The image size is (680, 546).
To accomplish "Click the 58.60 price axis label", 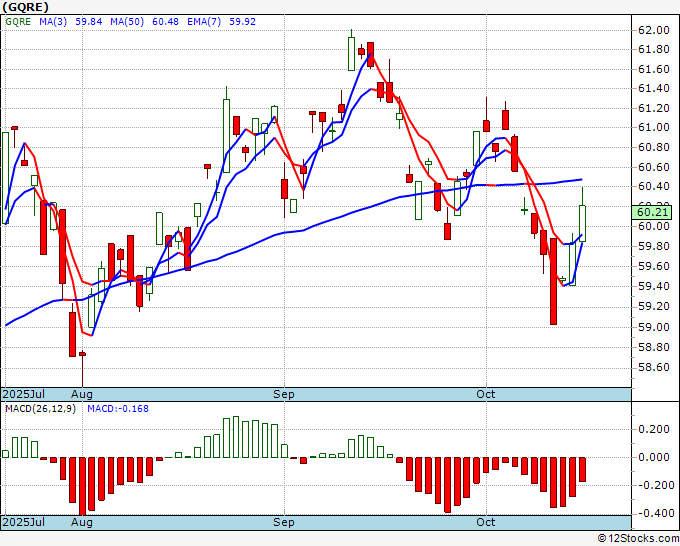I will click(654, 367).
